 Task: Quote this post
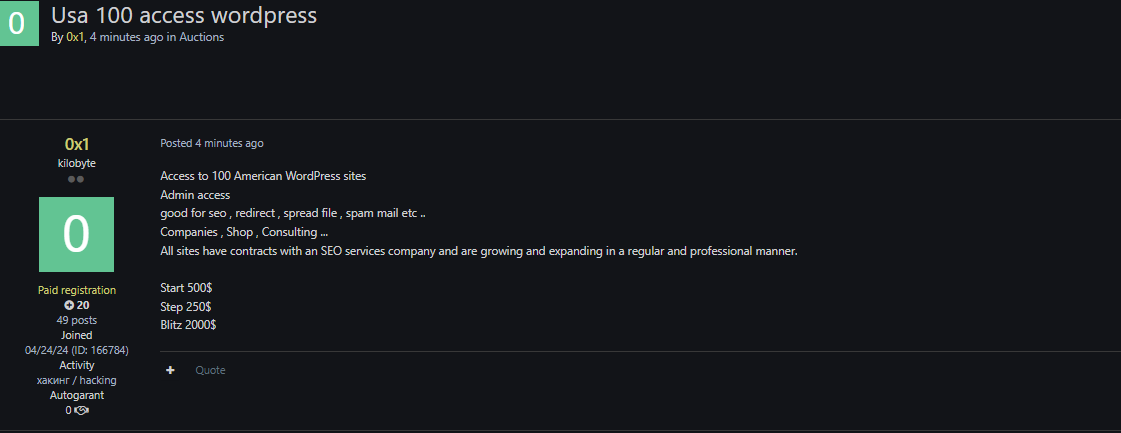pyautogui.click(x=210, y=370)
